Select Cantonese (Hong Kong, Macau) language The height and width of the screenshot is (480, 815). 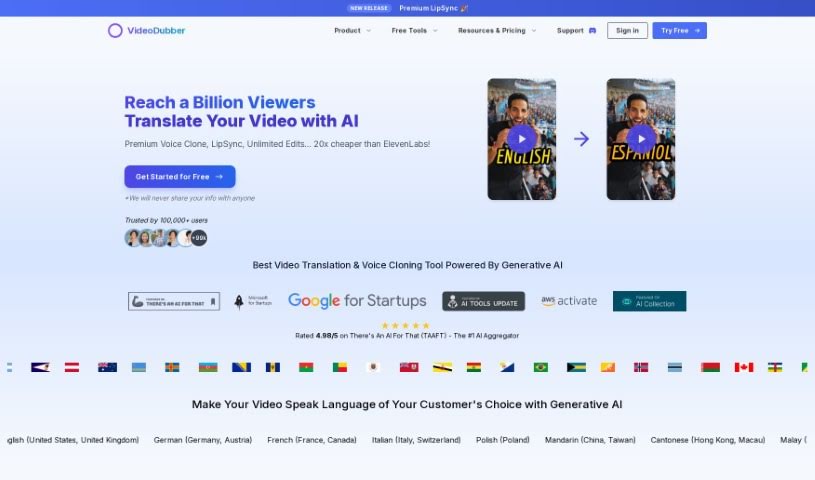pyautogui.click(x=708, y=440)
